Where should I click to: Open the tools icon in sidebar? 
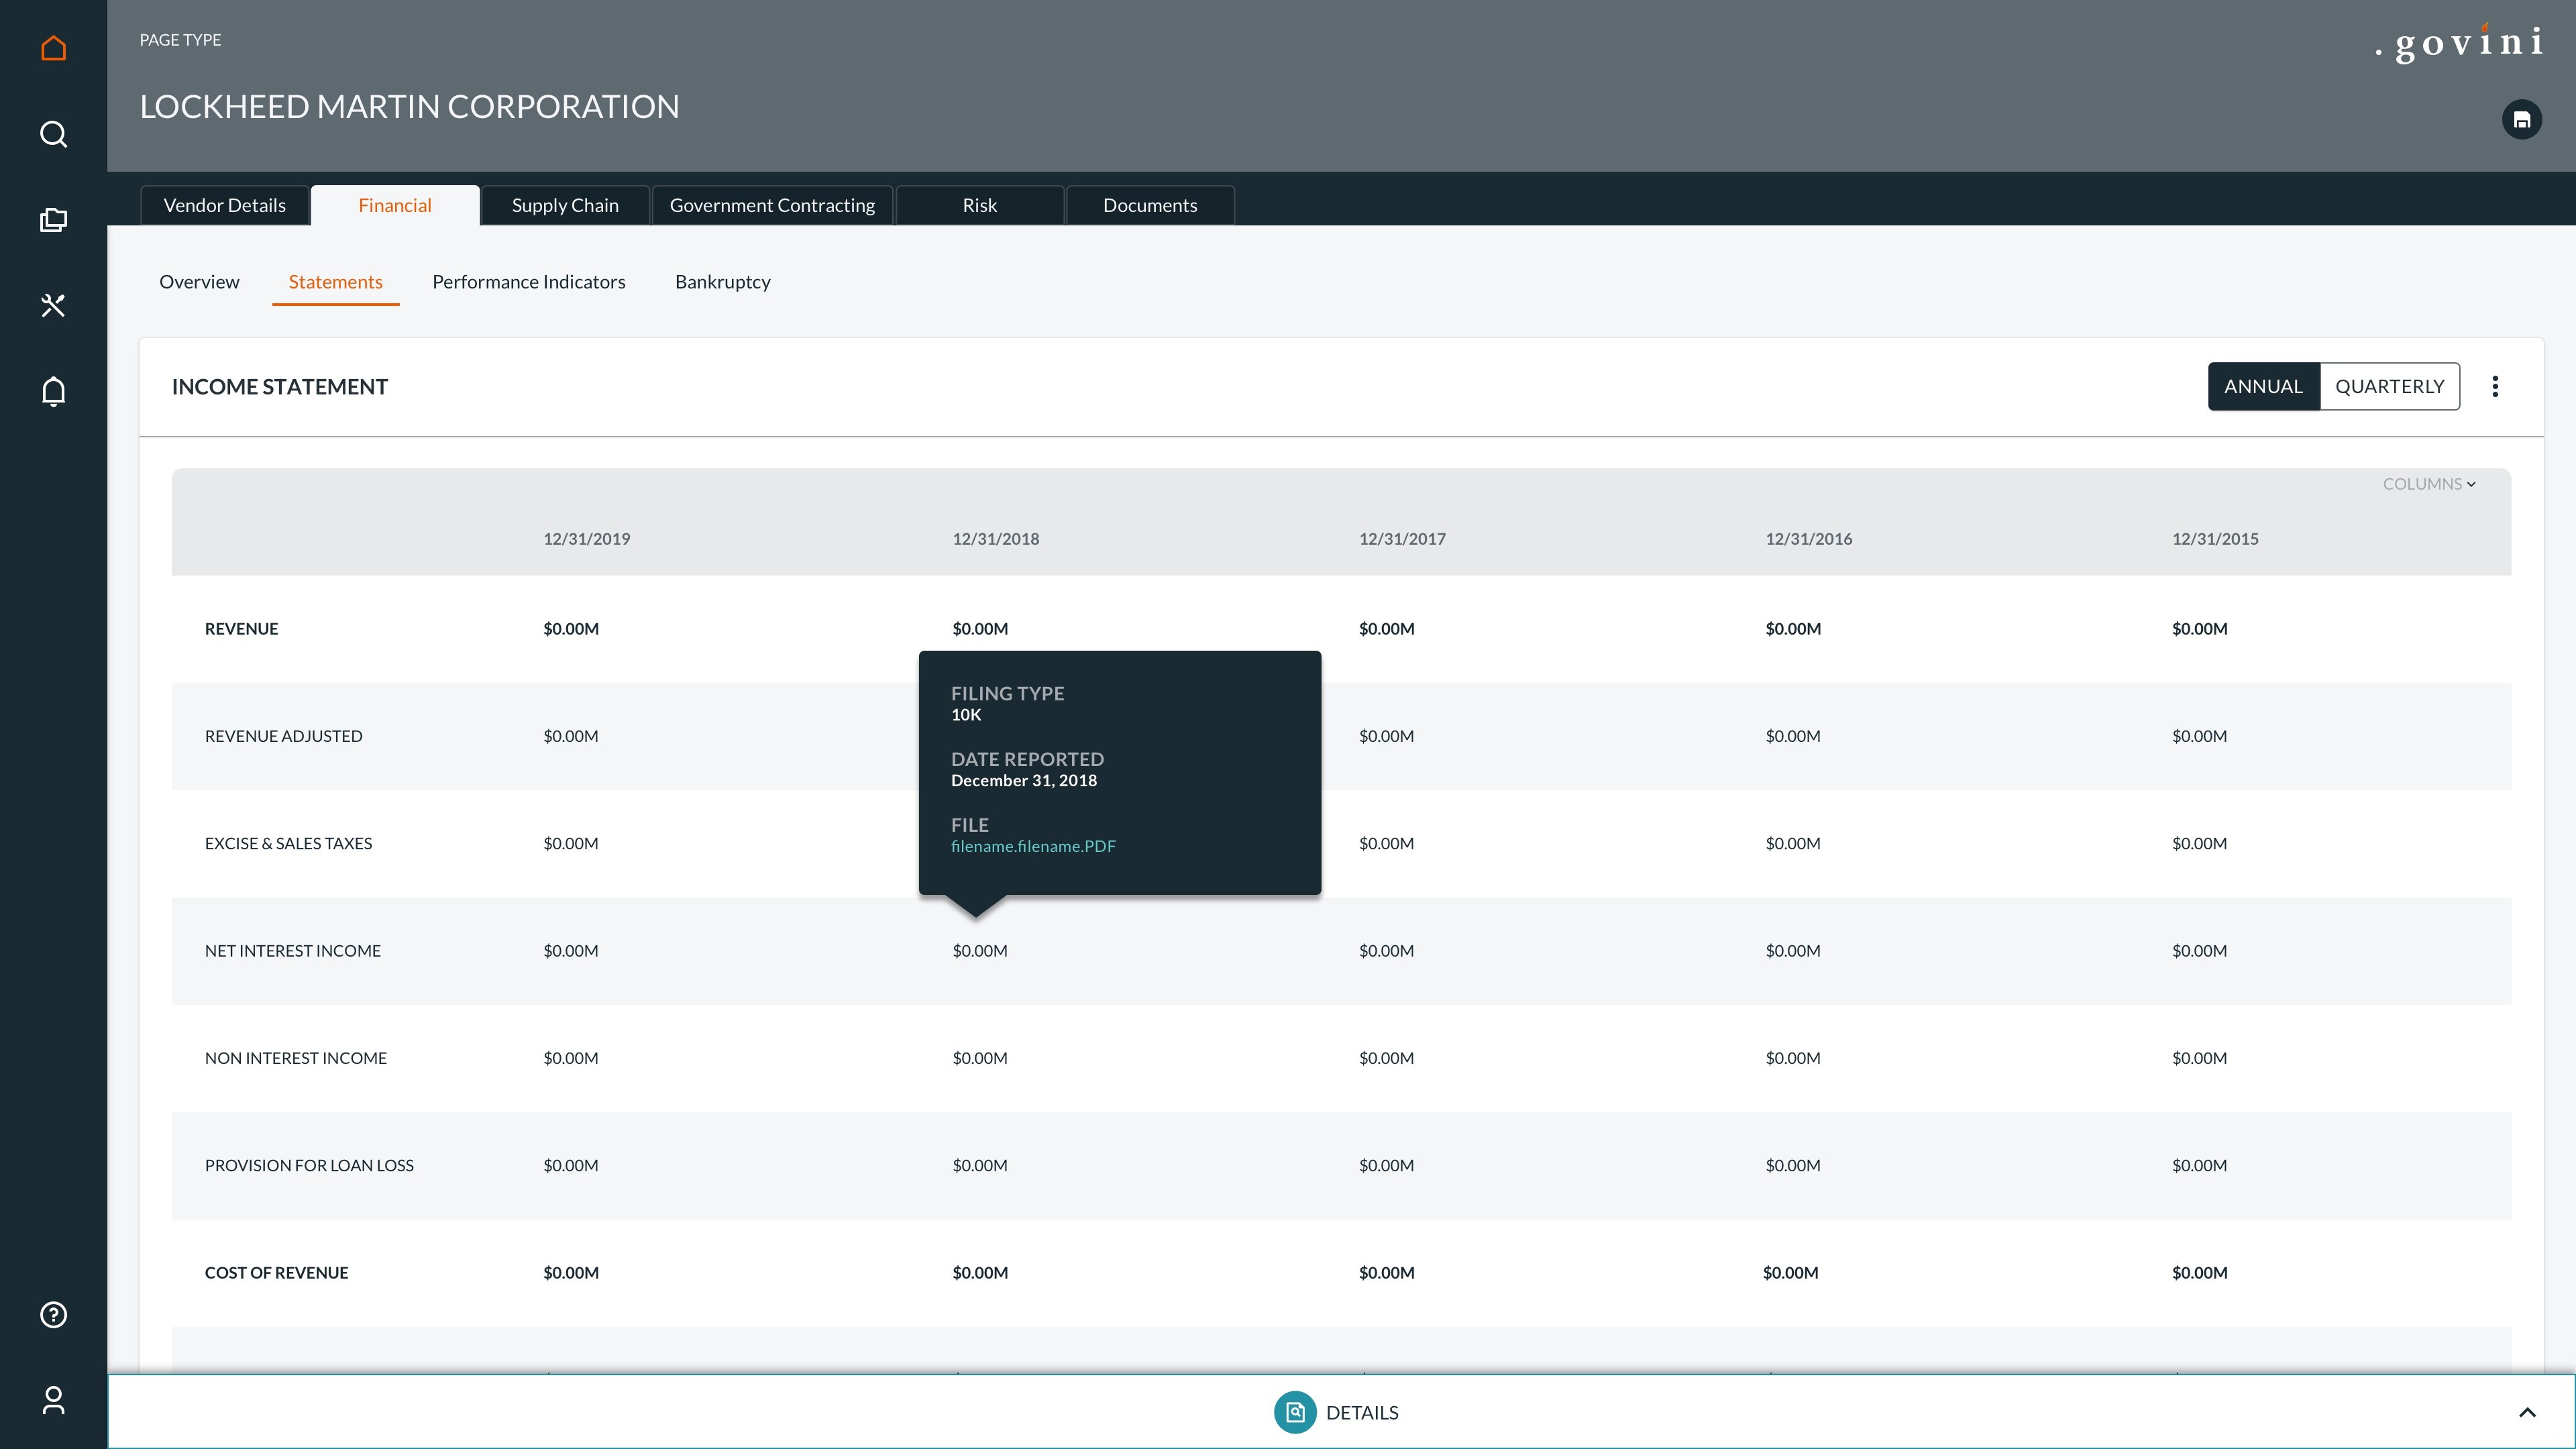click(53, 305)
